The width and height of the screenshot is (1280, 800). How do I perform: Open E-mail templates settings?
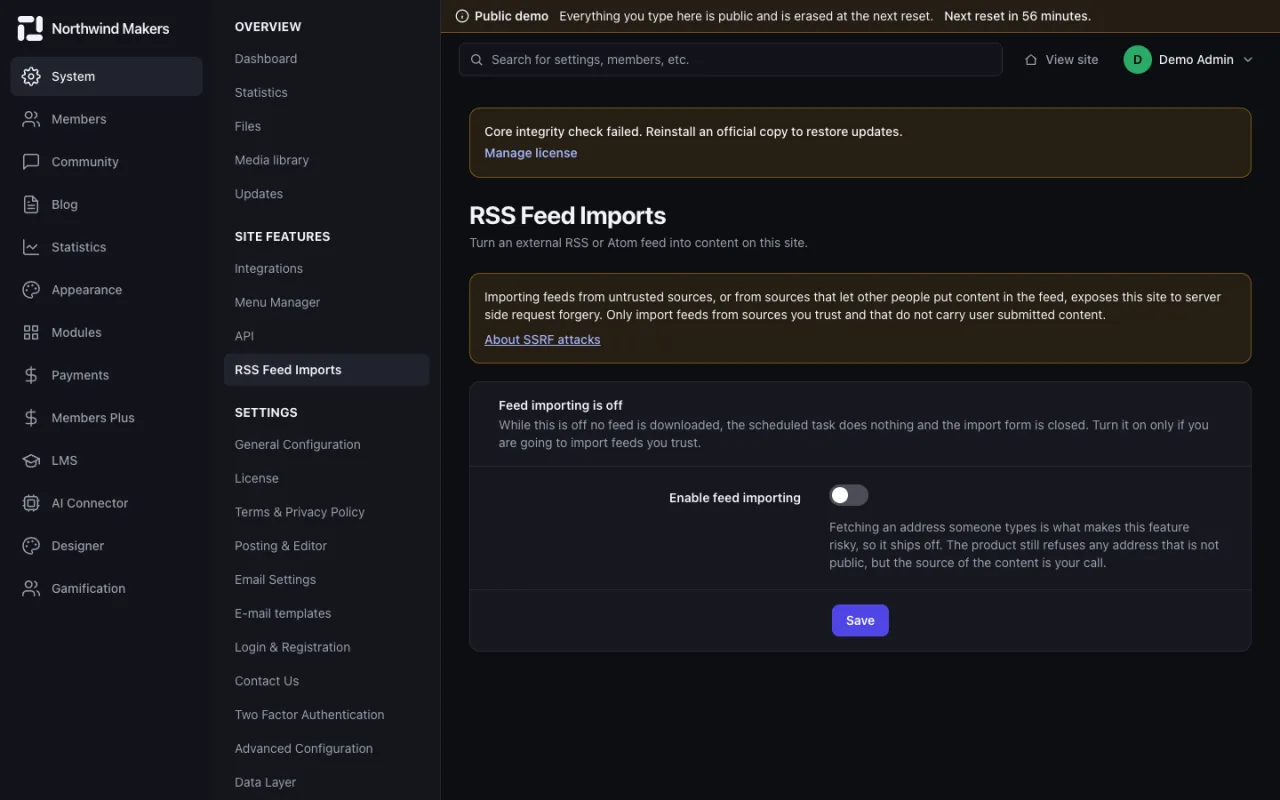(283, 613)
